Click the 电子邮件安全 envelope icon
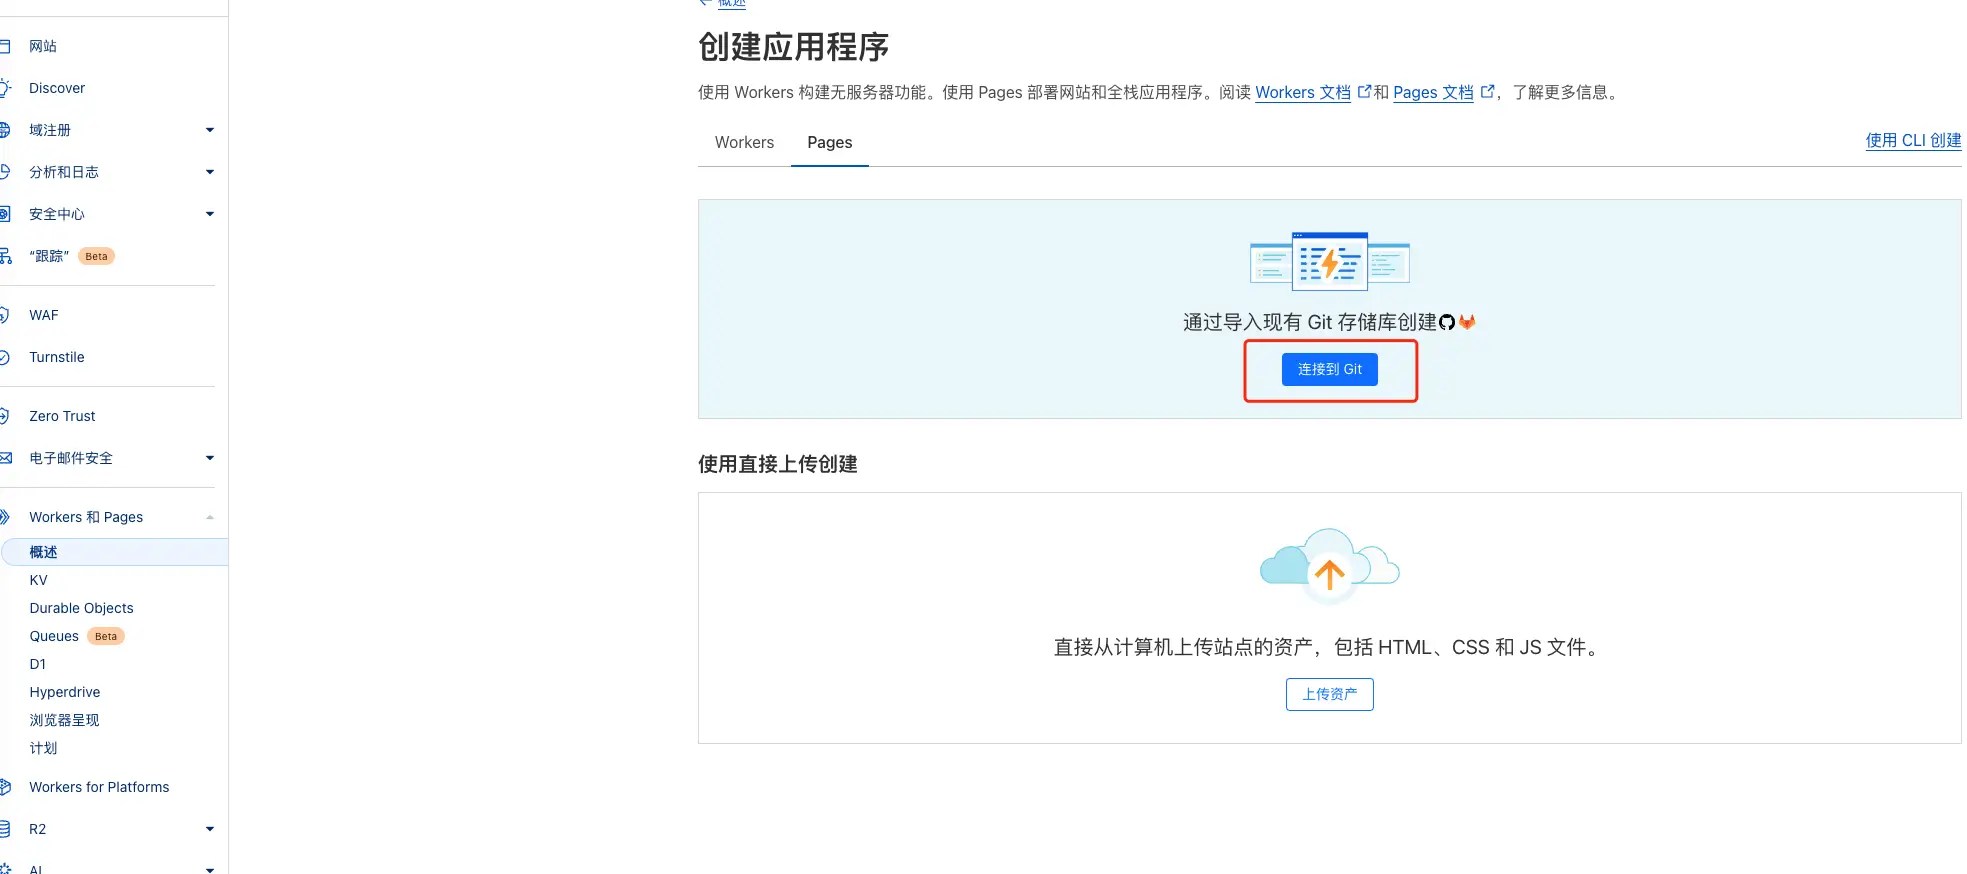The image size is (1967, 874). (x=5, y=458)
